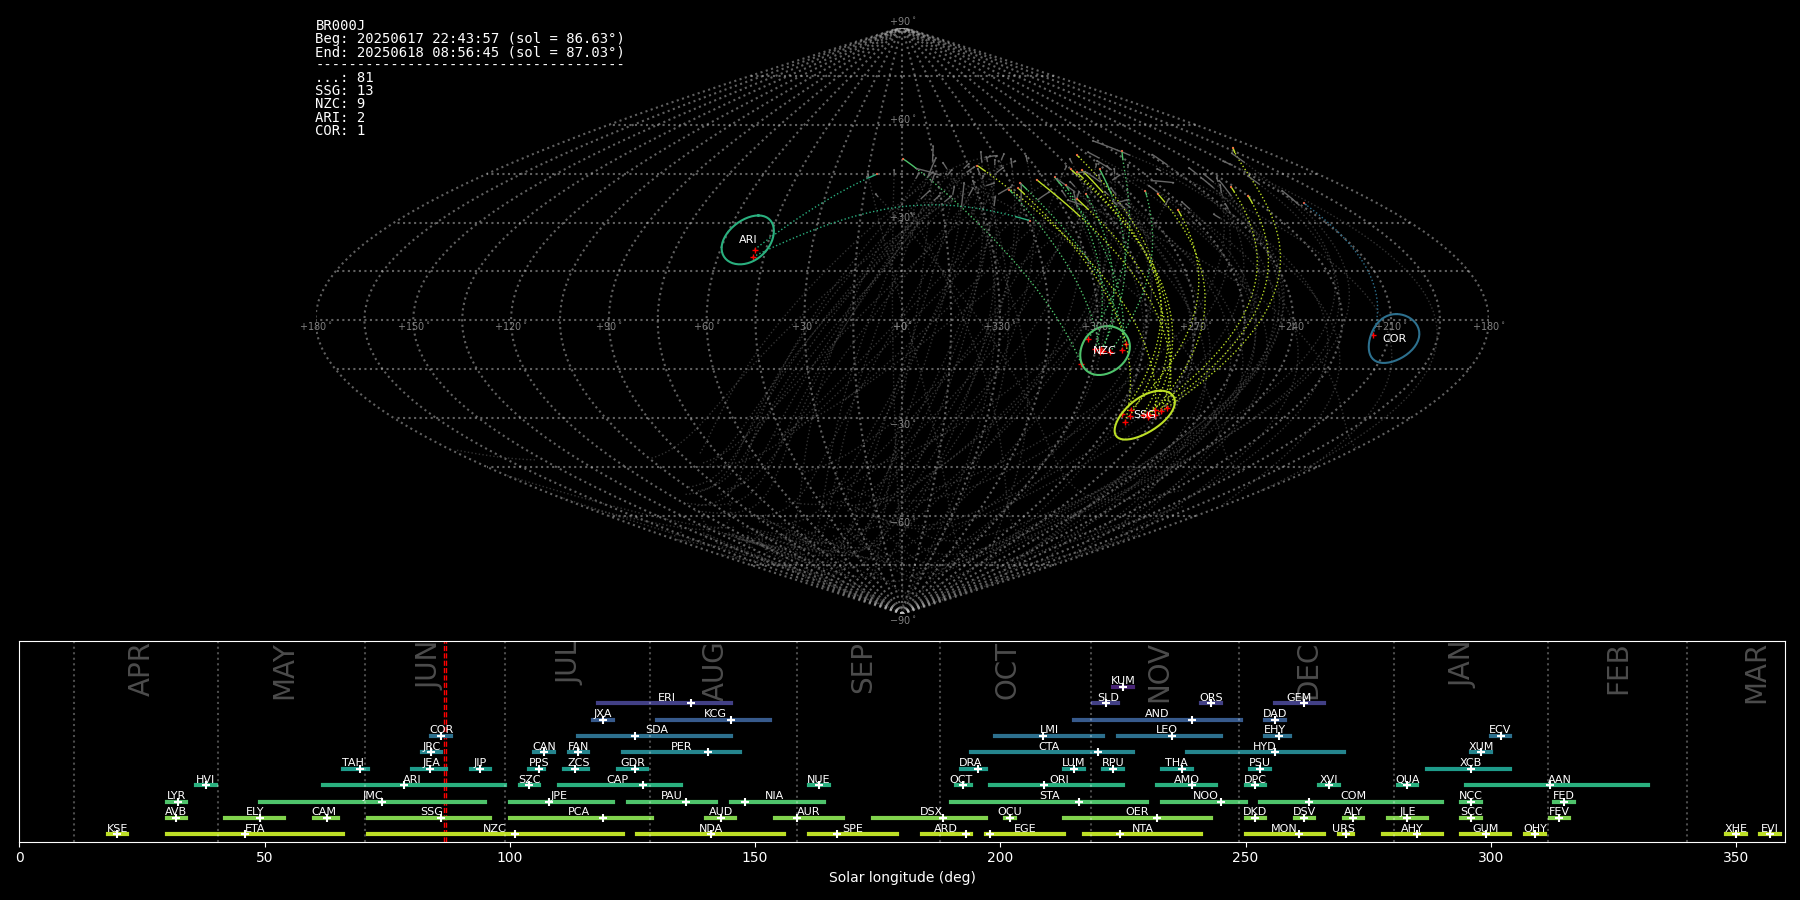Click the red dashed current solar longitude line
Image resolution: width=1800 pixels, height=900 pixels.
[445, 742]
